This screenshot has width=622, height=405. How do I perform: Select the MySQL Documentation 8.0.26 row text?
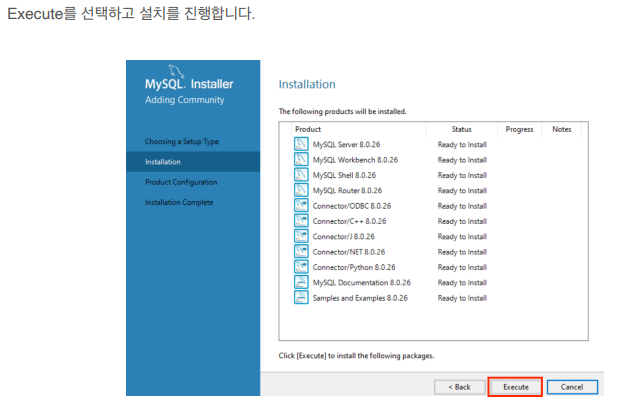pos(361,282)
